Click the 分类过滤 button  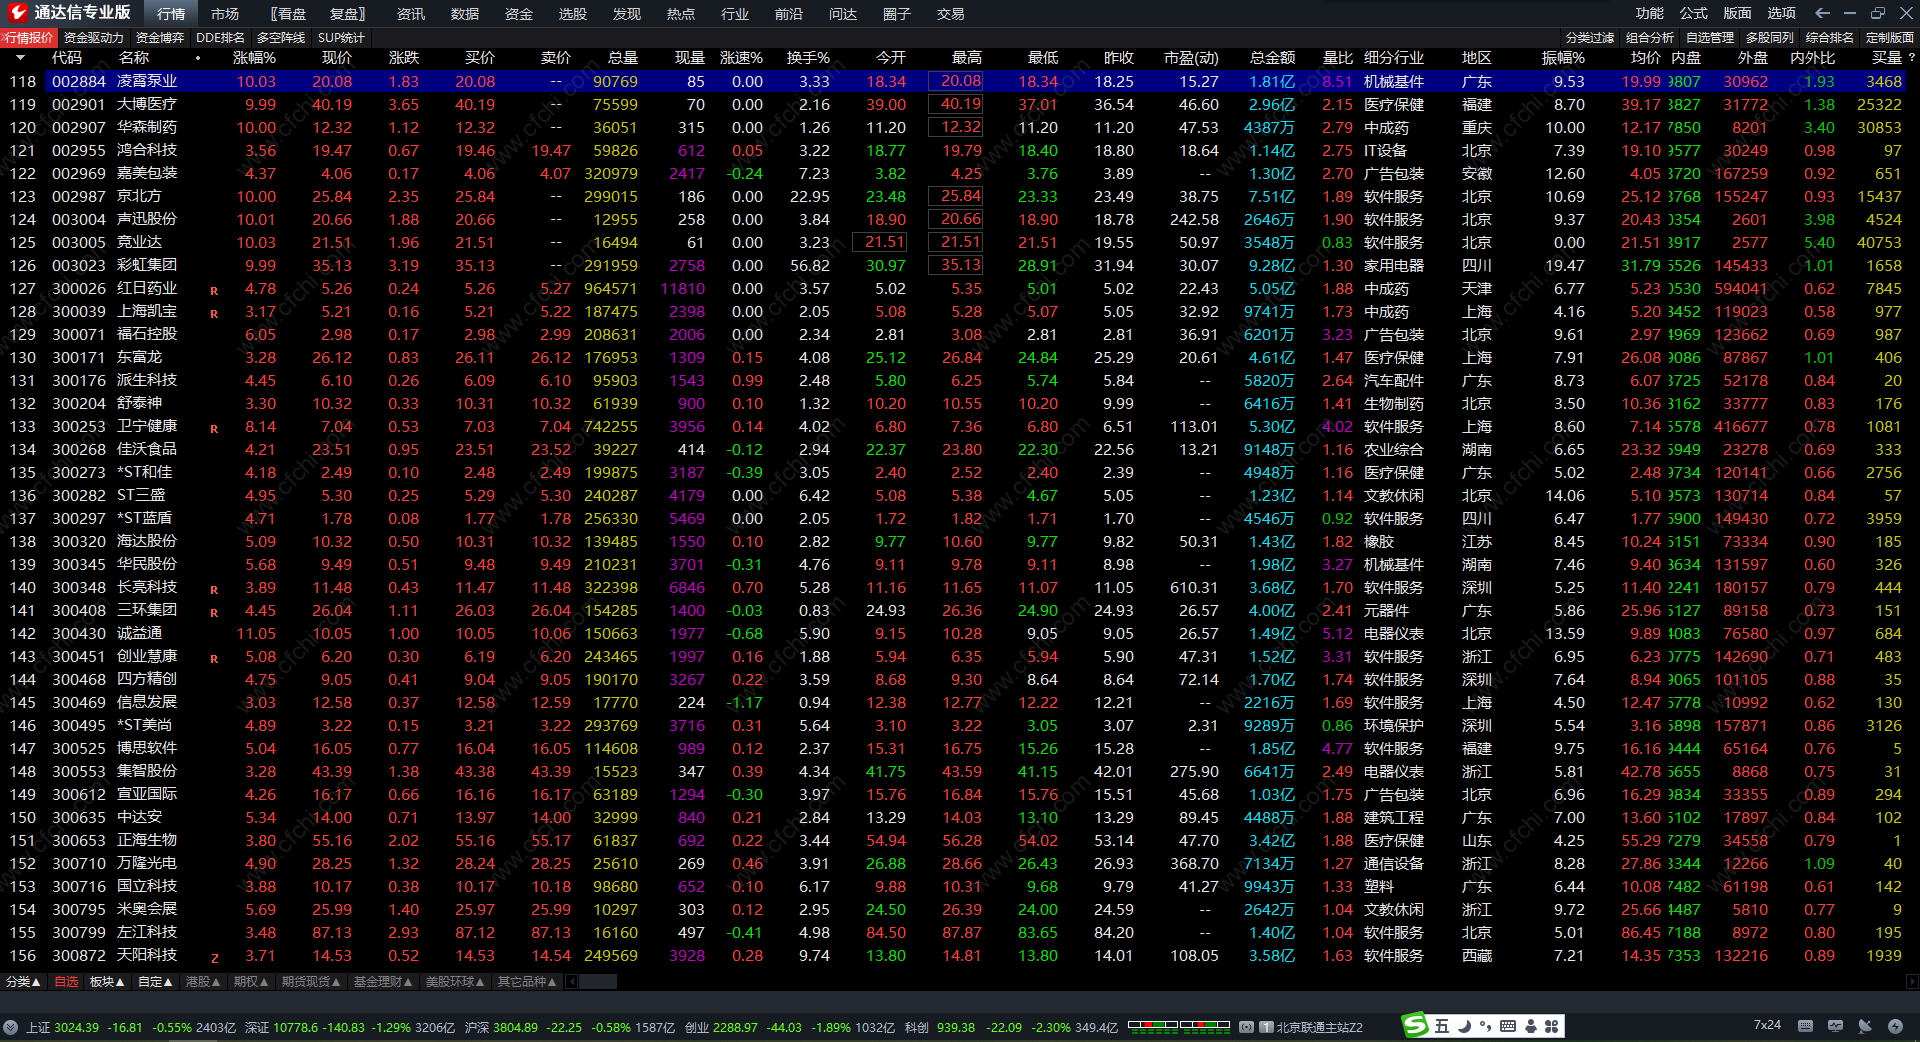[x=1590, y=38]
